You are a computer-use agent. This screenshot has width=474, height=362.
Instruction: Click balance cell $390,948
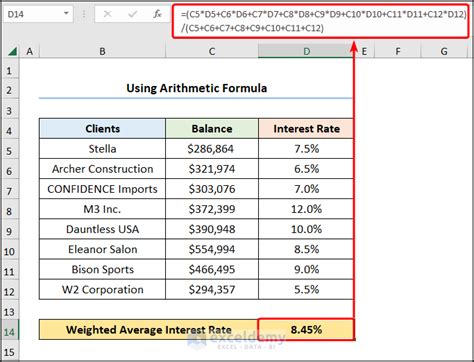(x=212, y=229)
